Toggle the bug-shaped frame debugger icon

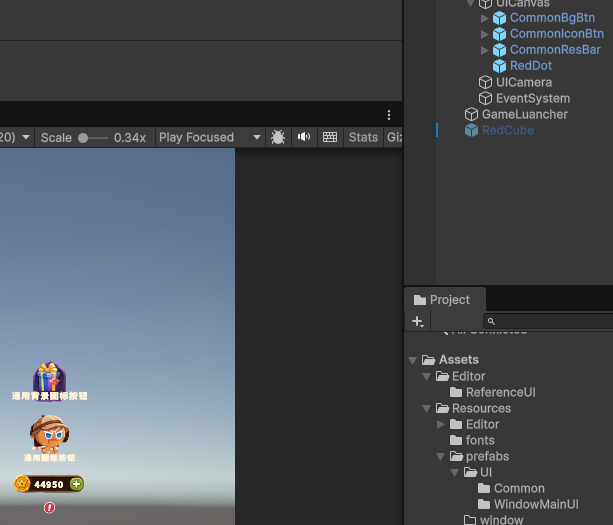point(278,137)
